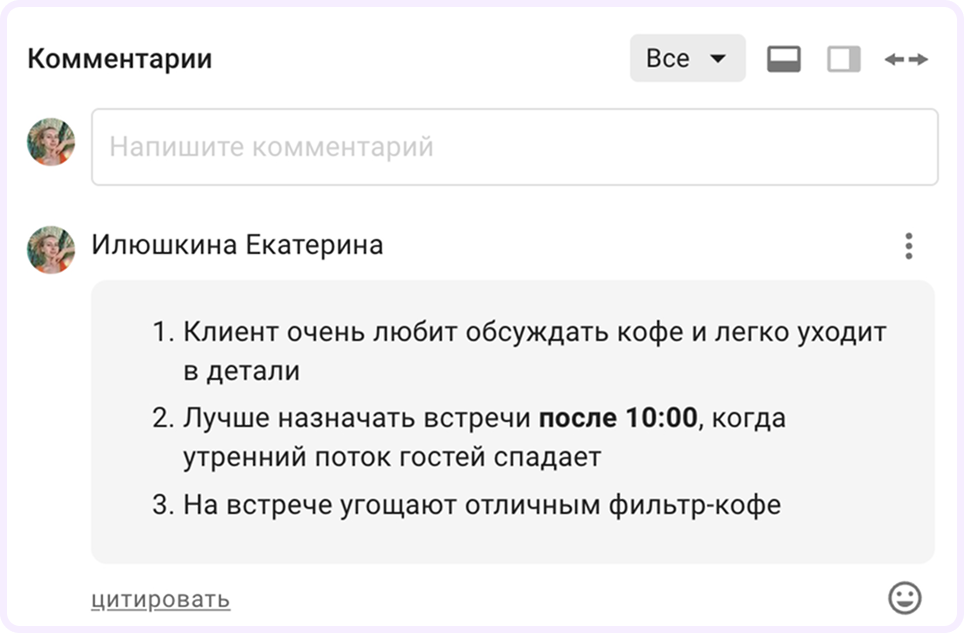This screenshot has width=964, height=633.
Task: Add a reaction using the emoji button
Action: coord(903,597)
